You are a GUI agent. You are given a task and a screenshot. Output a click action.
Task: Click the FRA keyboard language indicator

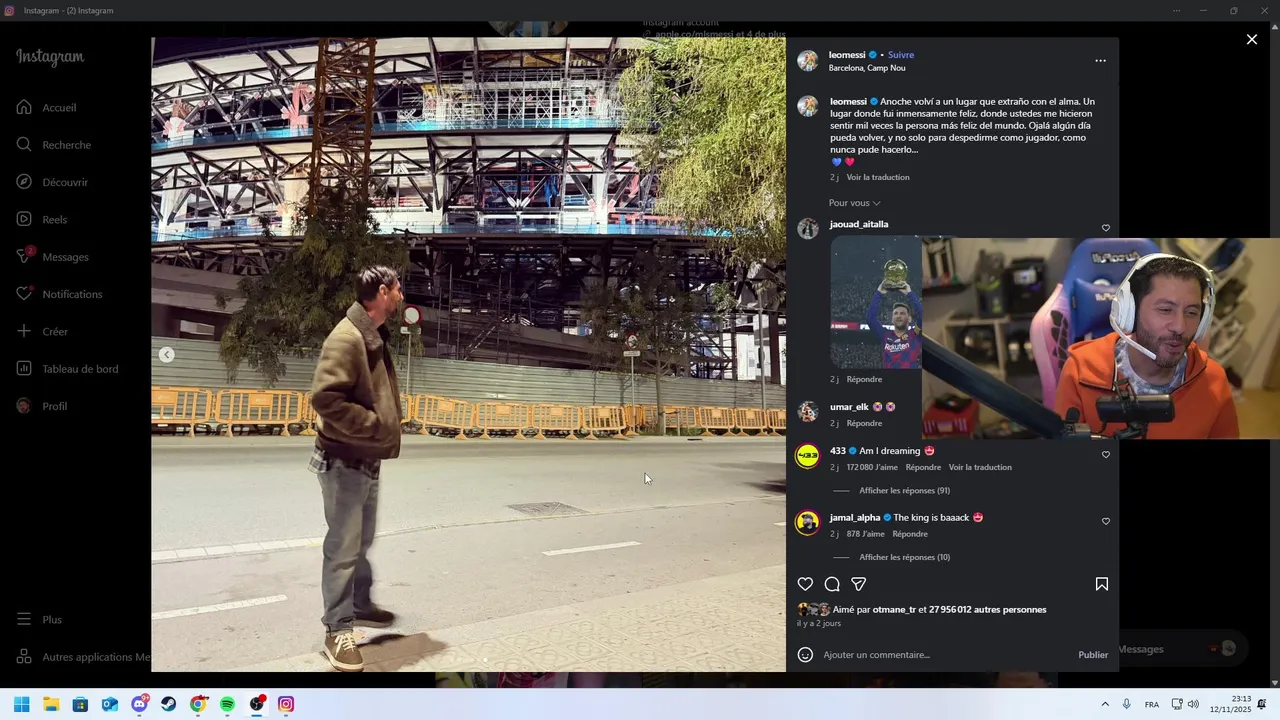[1152, 704]
